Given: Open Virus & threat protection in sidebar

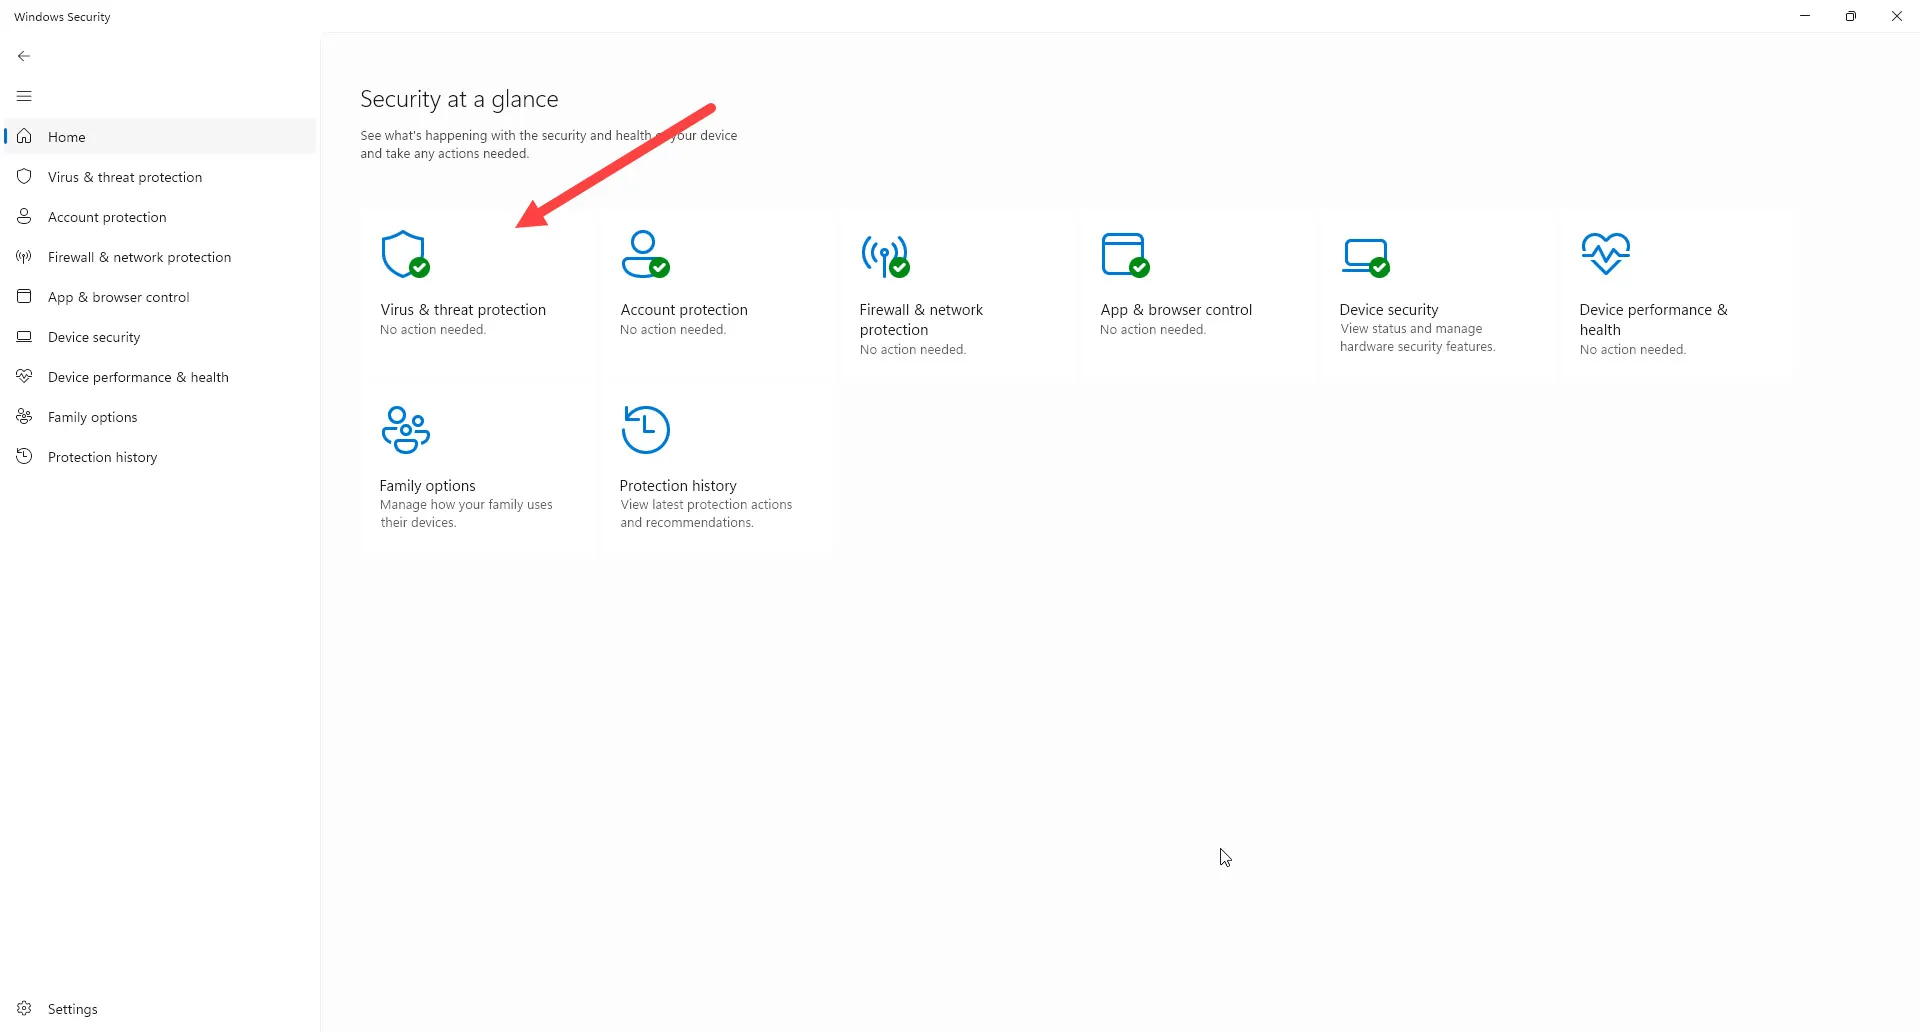Looking at the screenshot, I should click(124, 177).
